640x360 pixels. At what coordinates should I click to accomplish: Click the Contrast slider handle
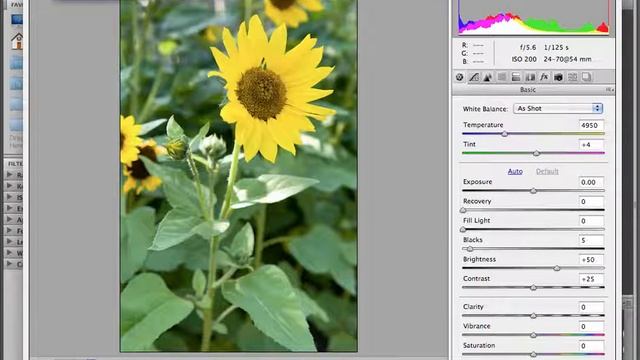[x=533, y=288]
